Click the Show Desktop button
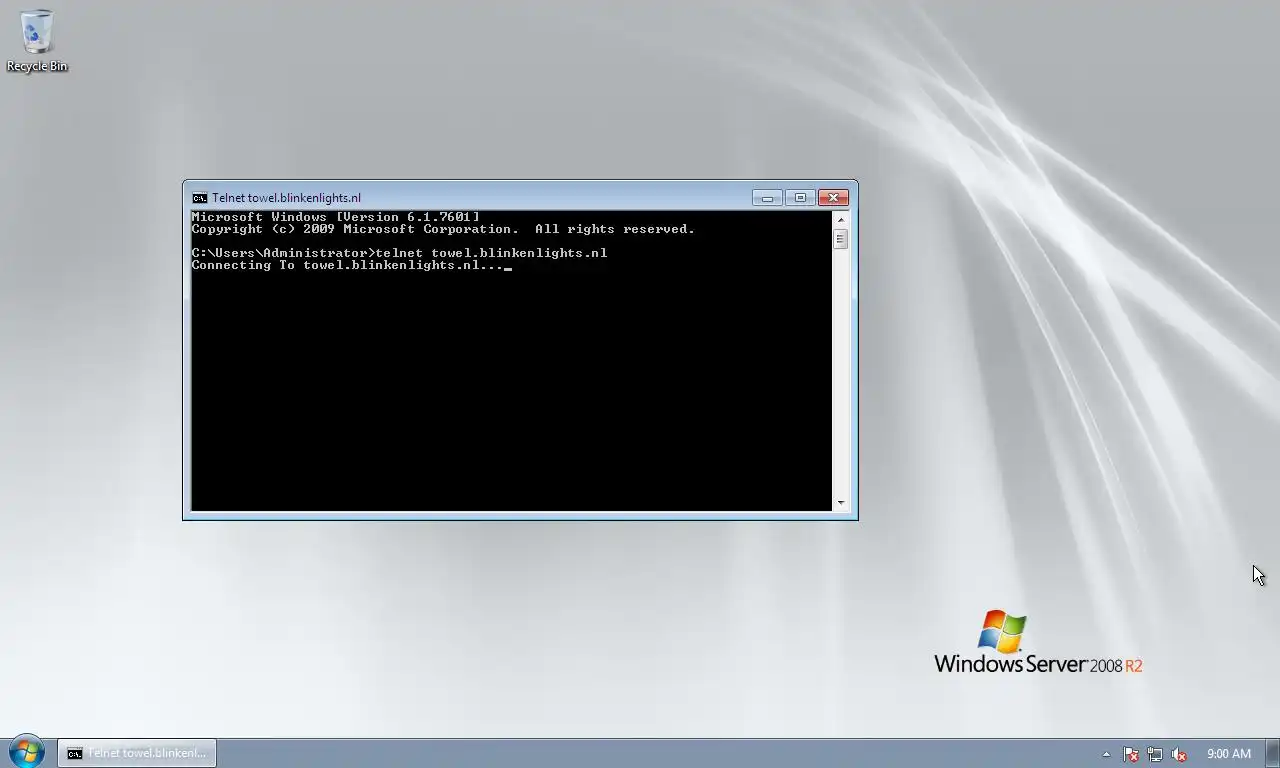1280x768 pixels. (x=1272, y=753)
